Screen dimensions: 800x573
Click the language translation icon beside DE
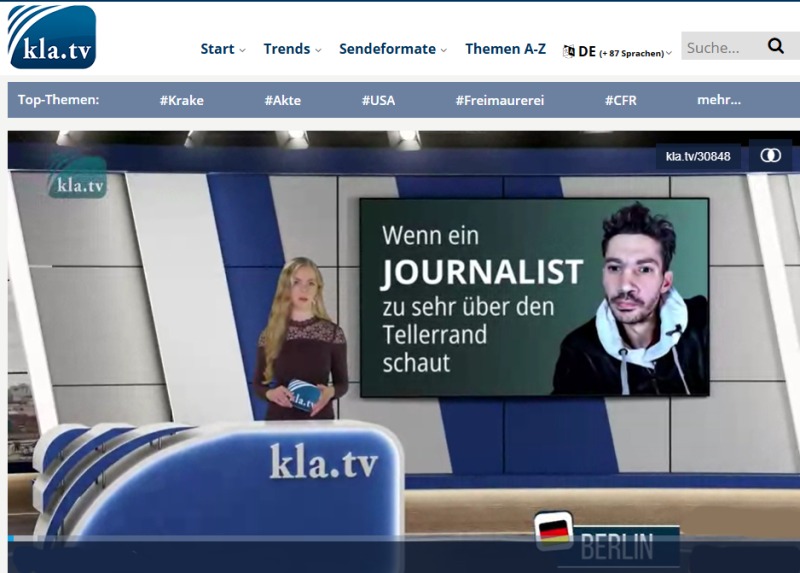568,51
